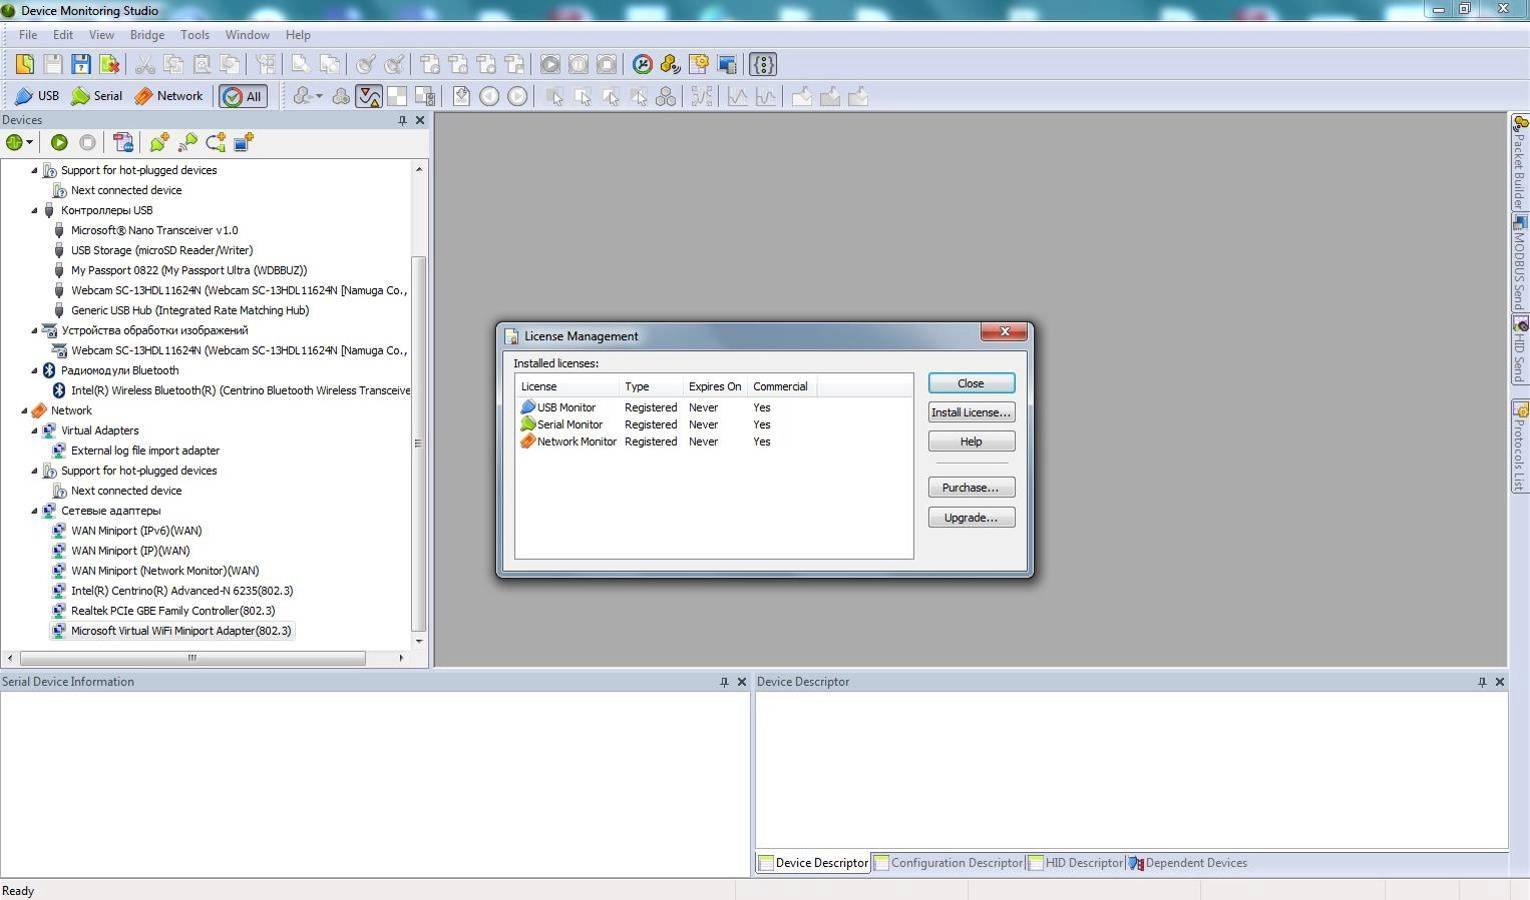Click the blue monitor with plus icon
This screenshot has height=900, width=1530.
(x=243, y=142)
